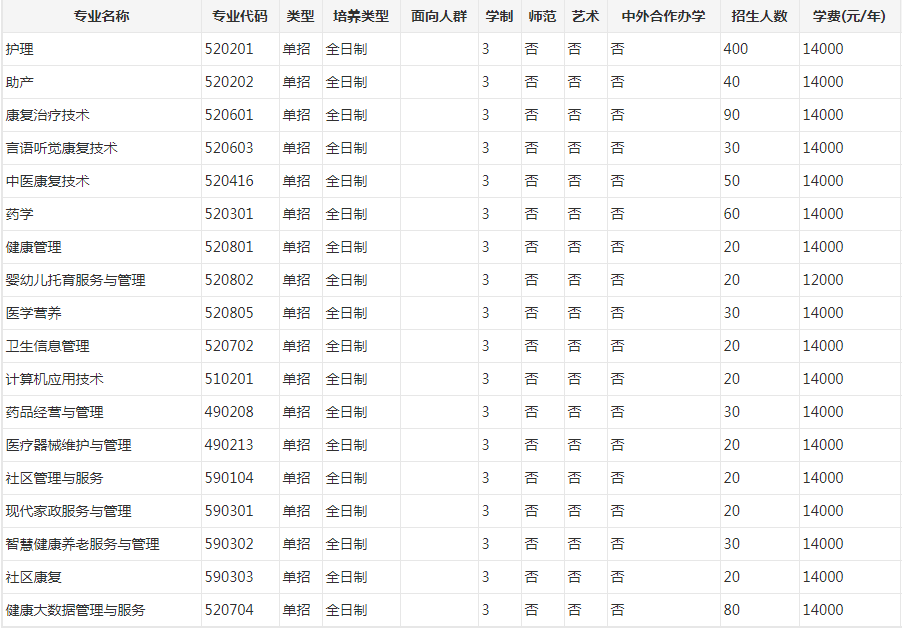Click enrollment number 50 for 中医康复技术
This screenshot has height=629, width=902.
point(732,181)
